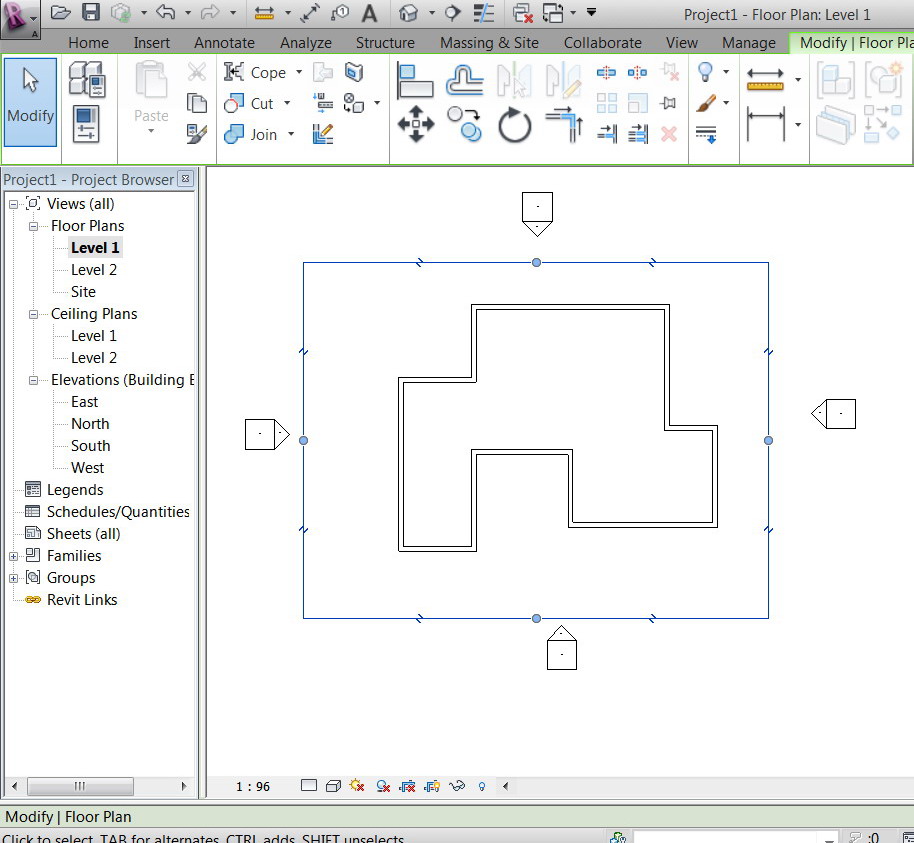Click the Offset tool icon

tap(465, 80)
